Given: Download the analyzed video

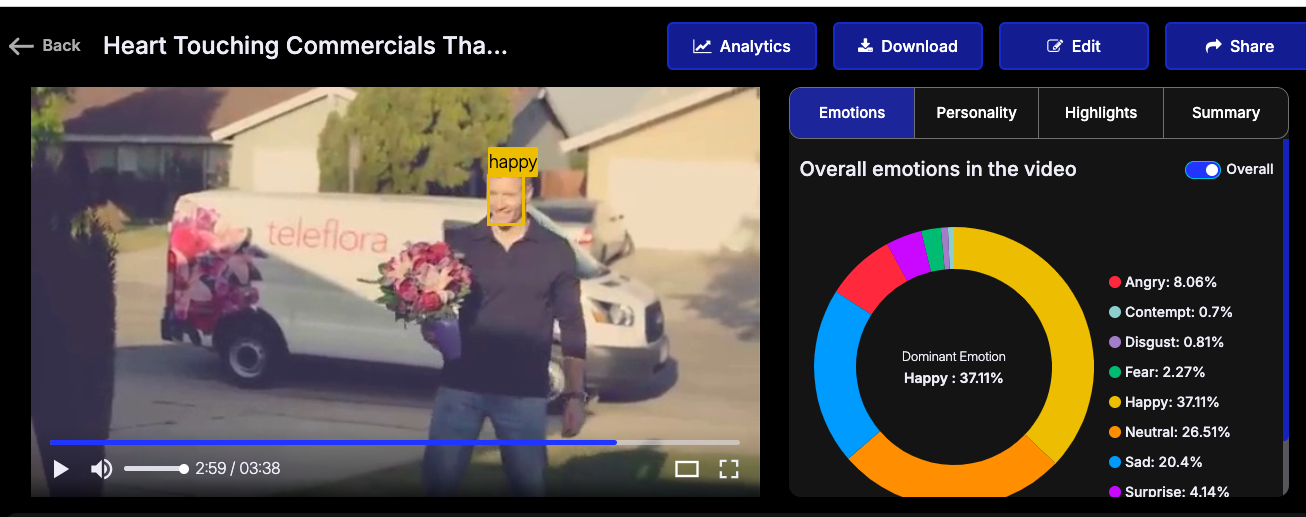Looking at the screenshot, I should point(908,46).
